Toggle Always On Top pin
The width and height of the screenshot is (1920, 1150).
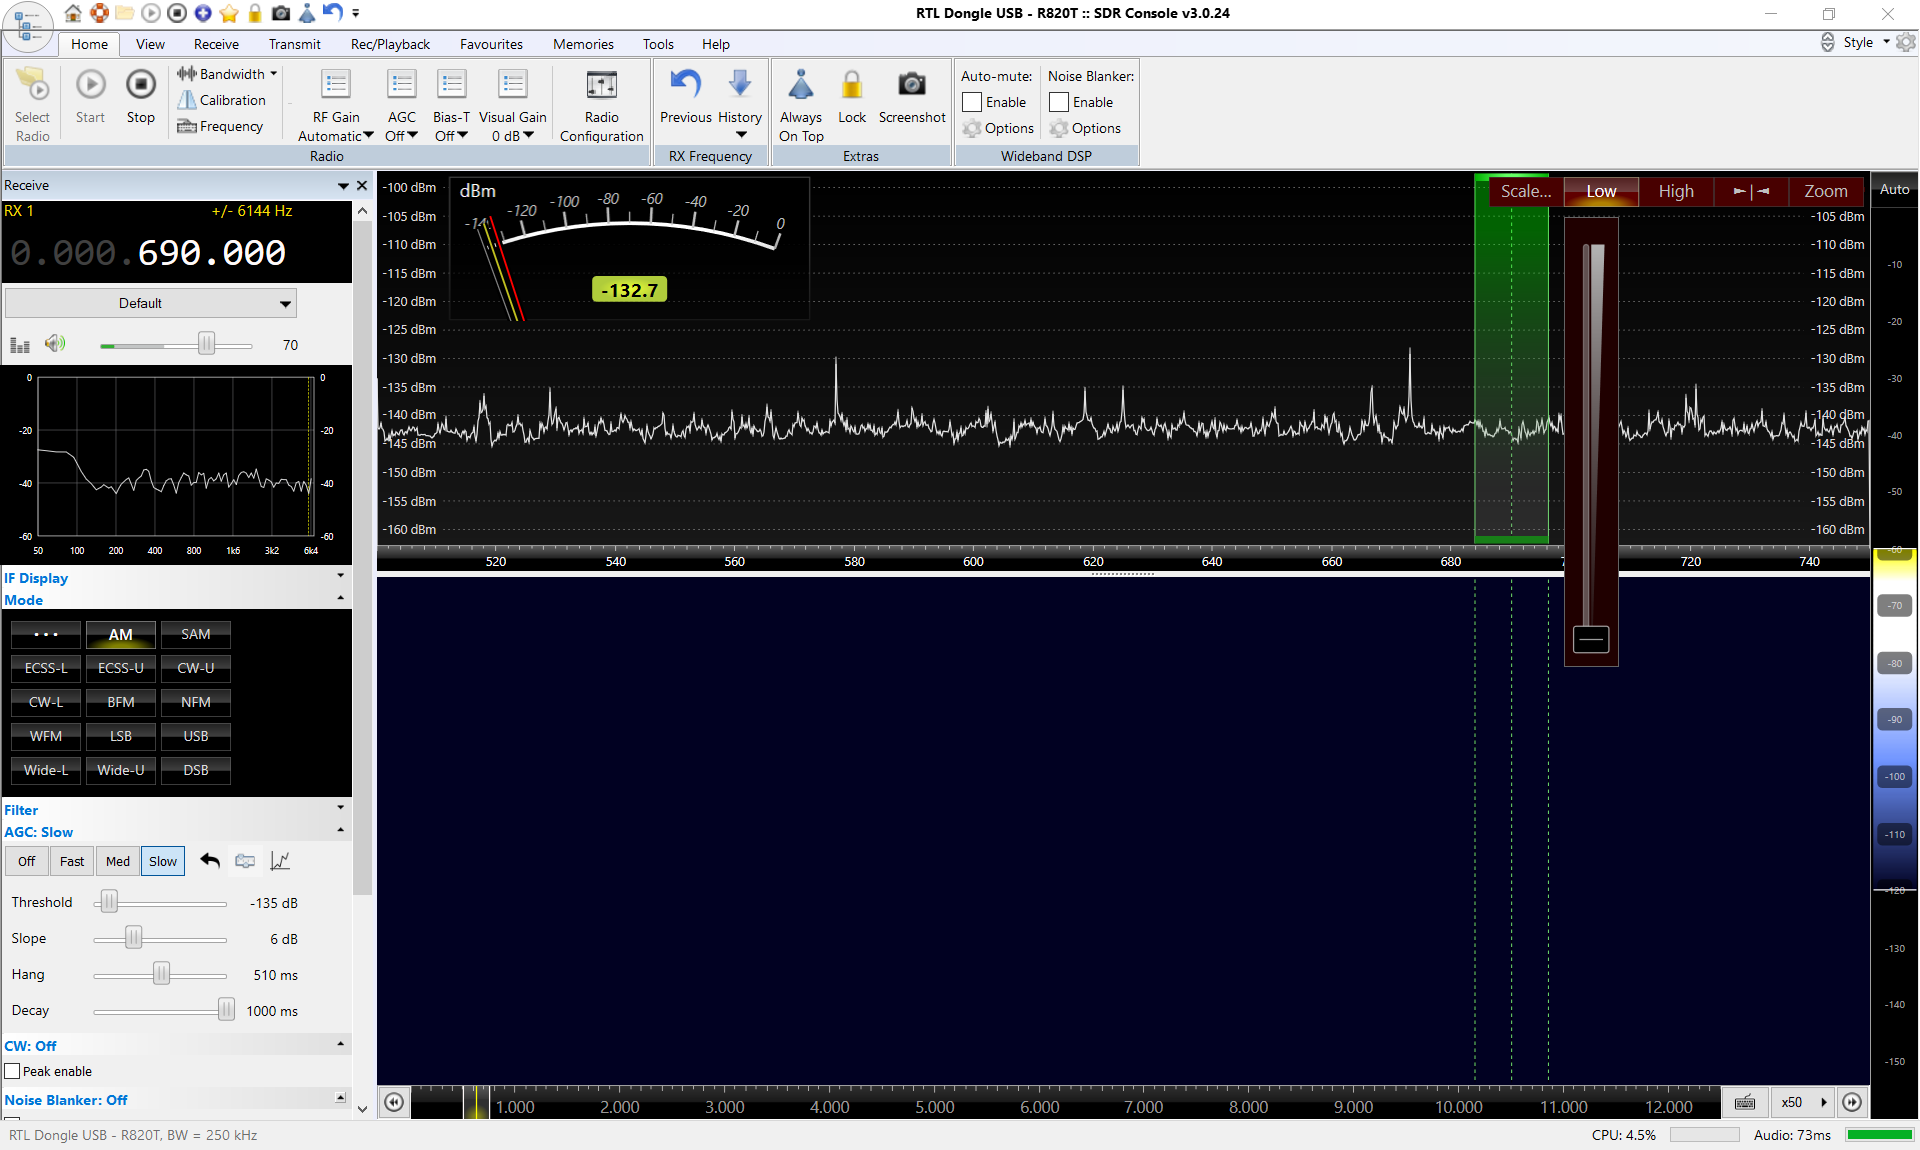click(x=801, y=86)
